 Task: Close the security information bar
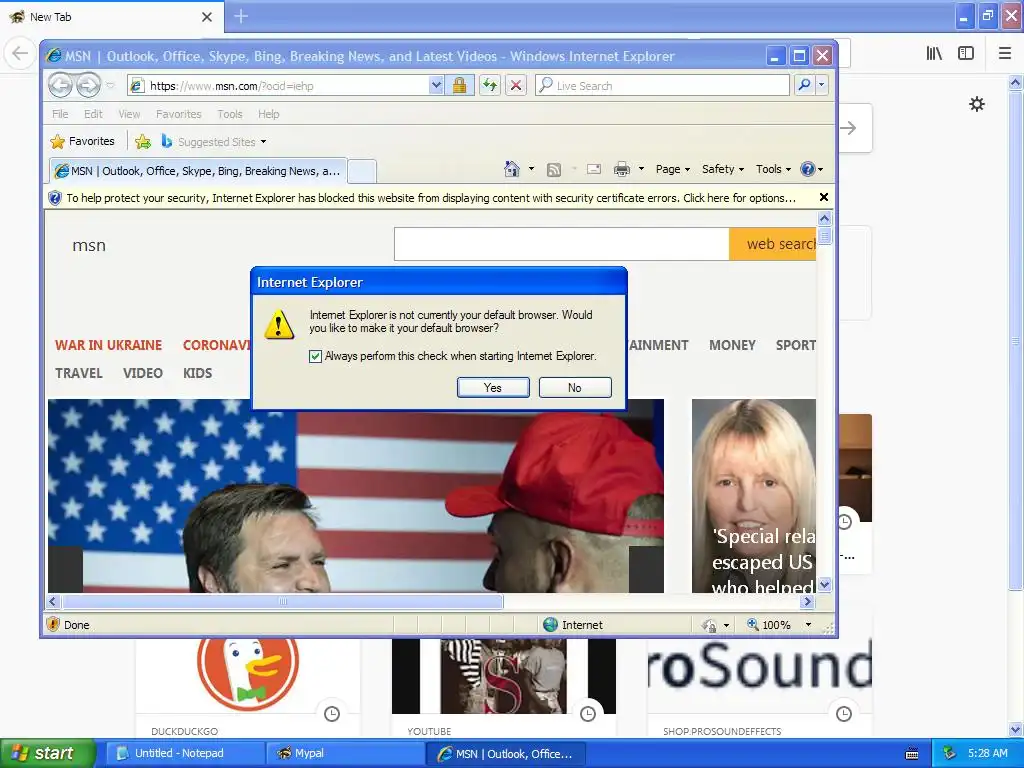click(824, 197)
